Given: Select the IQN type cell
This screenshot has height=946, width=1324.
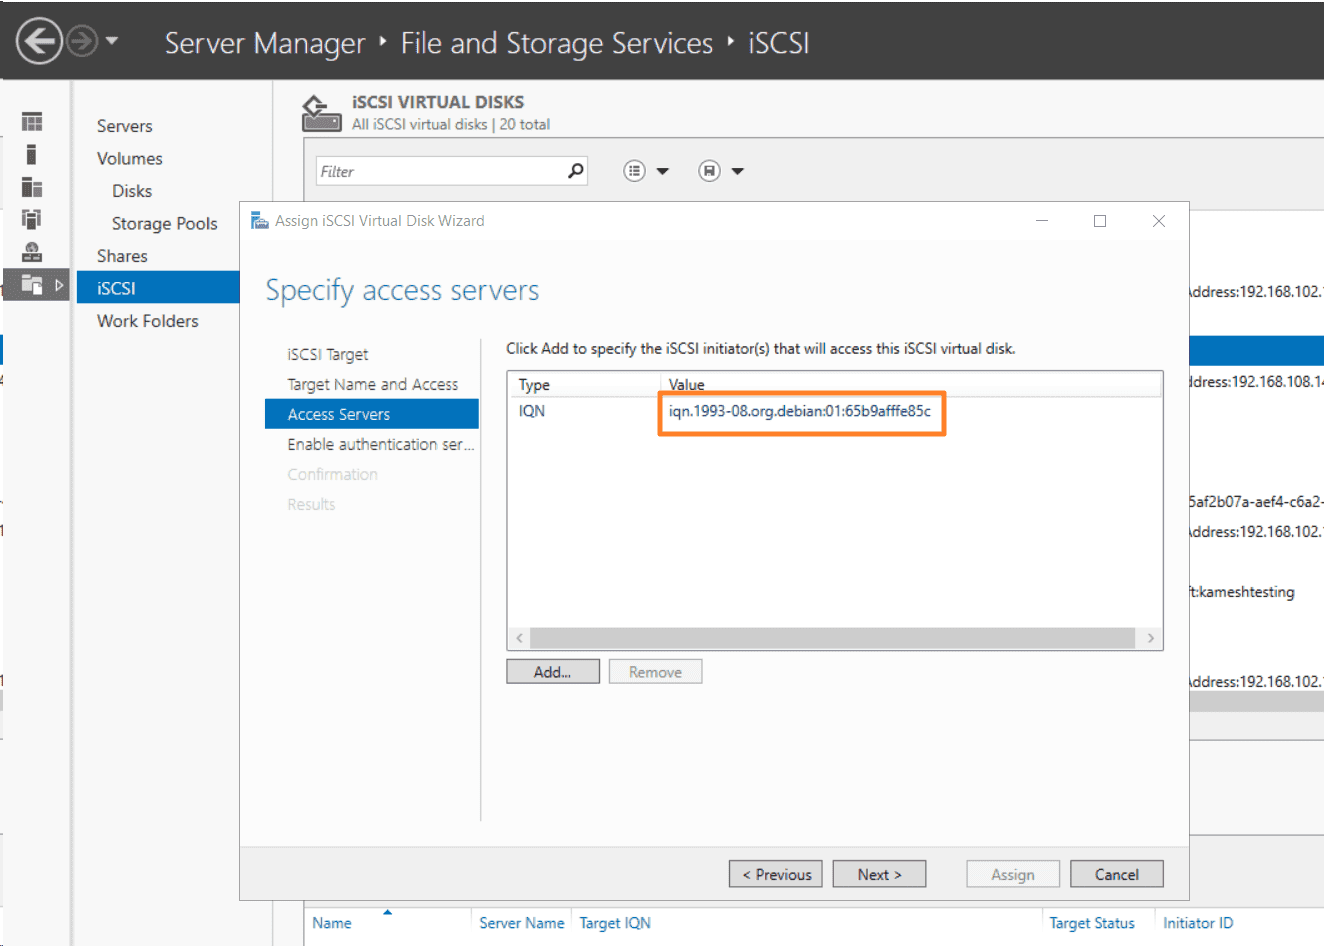Looking at the screenshot, I should pyautogui.click(x=532, y=411).
